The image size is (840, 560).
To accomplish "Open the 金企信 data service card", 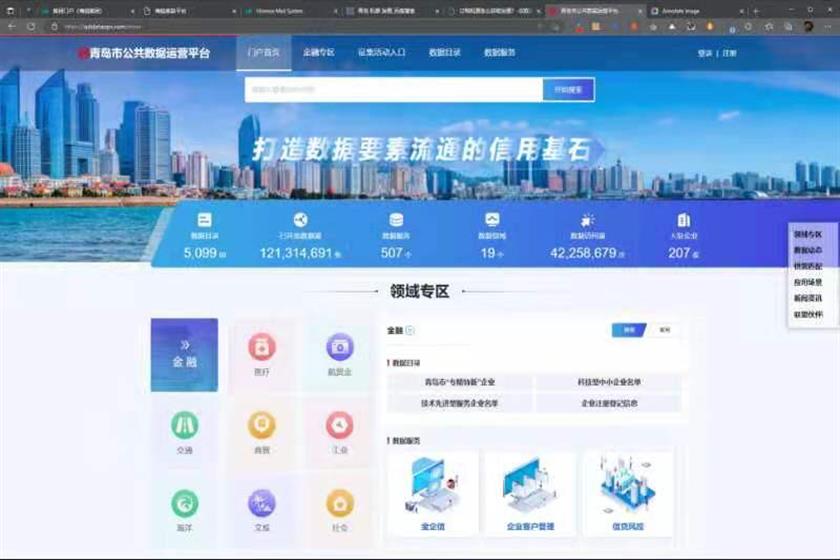I will pyautogui.click(x=433, y=494).
